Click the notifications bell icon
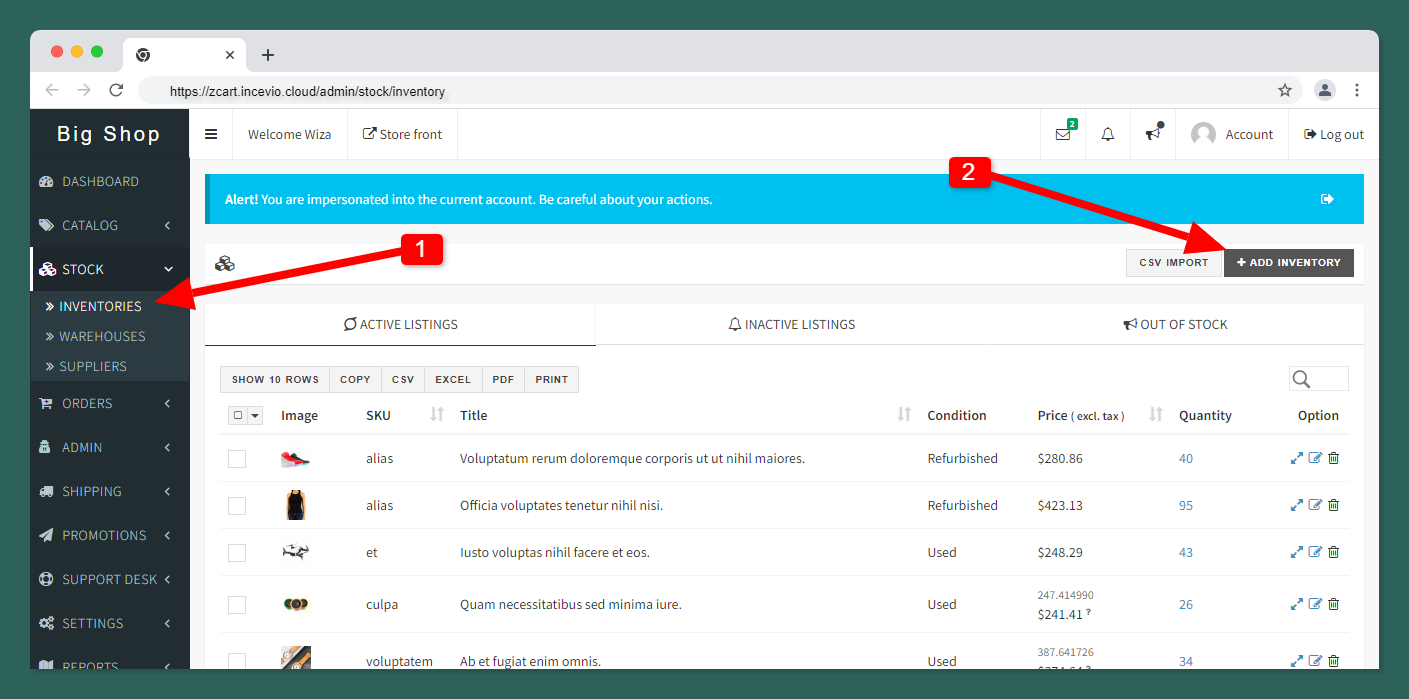Image resolution: width=1409 pixels, height=699 pixels. click(x=1108, y=134)
